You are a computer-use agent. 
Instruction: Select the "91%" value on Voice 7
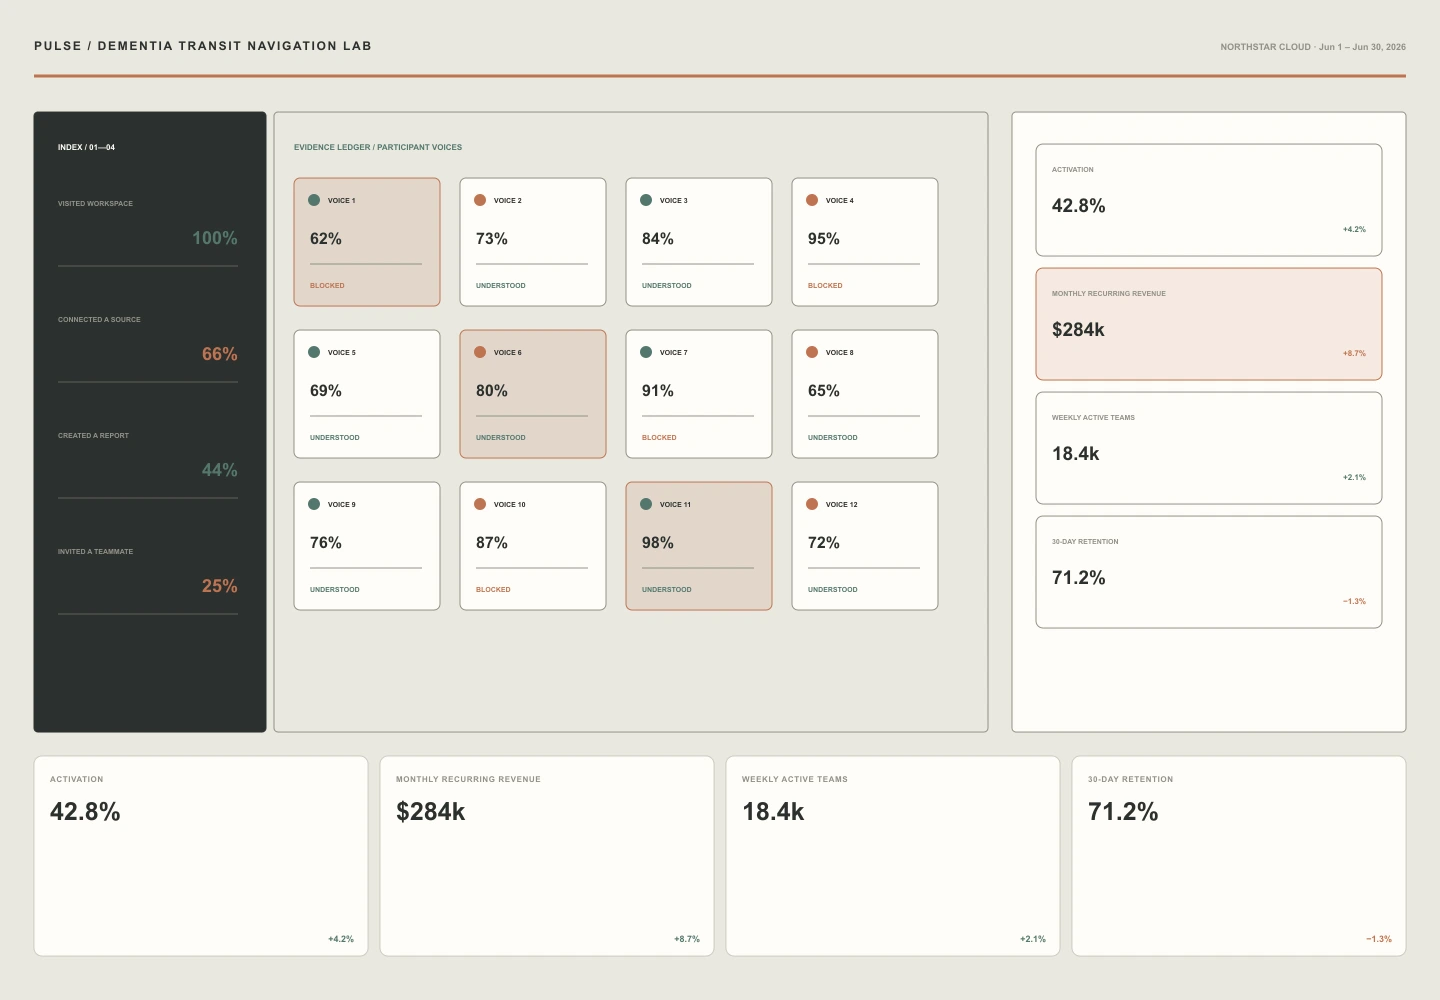(x=658, y=391)
